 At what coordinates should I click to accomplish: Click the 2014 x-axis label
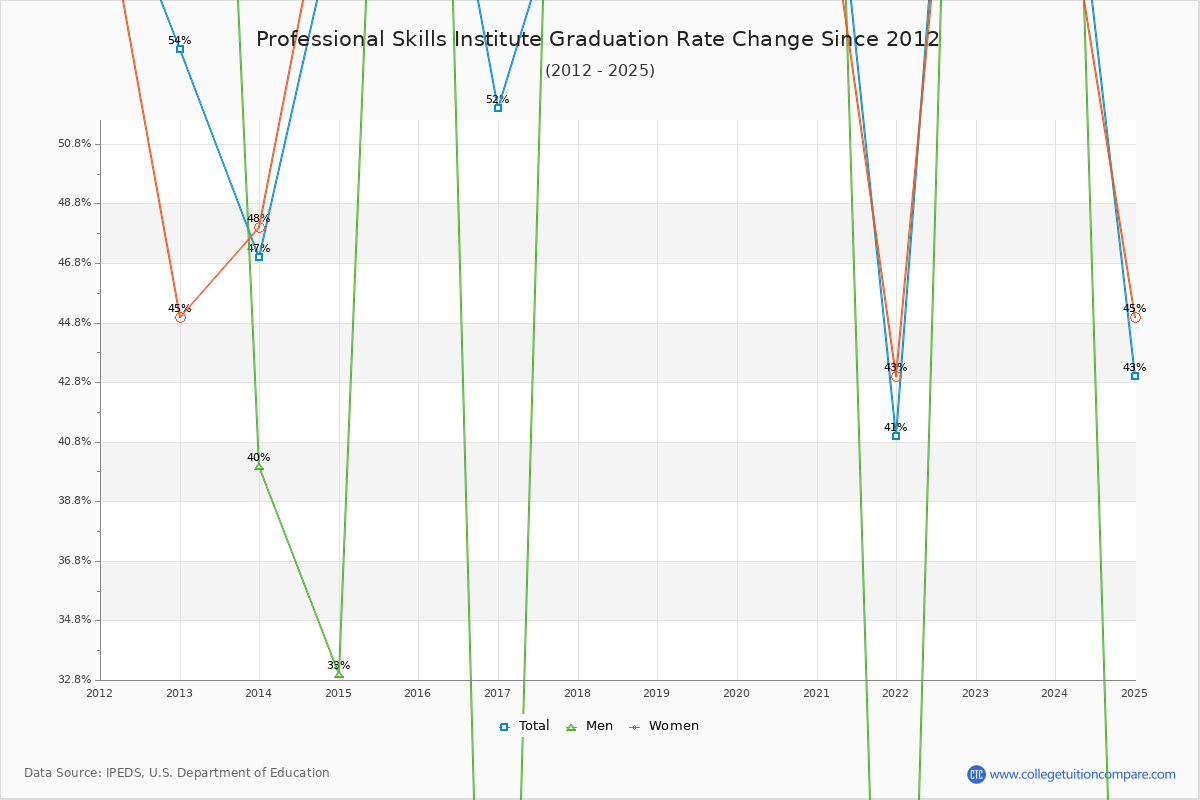click(x=259, y=693)
